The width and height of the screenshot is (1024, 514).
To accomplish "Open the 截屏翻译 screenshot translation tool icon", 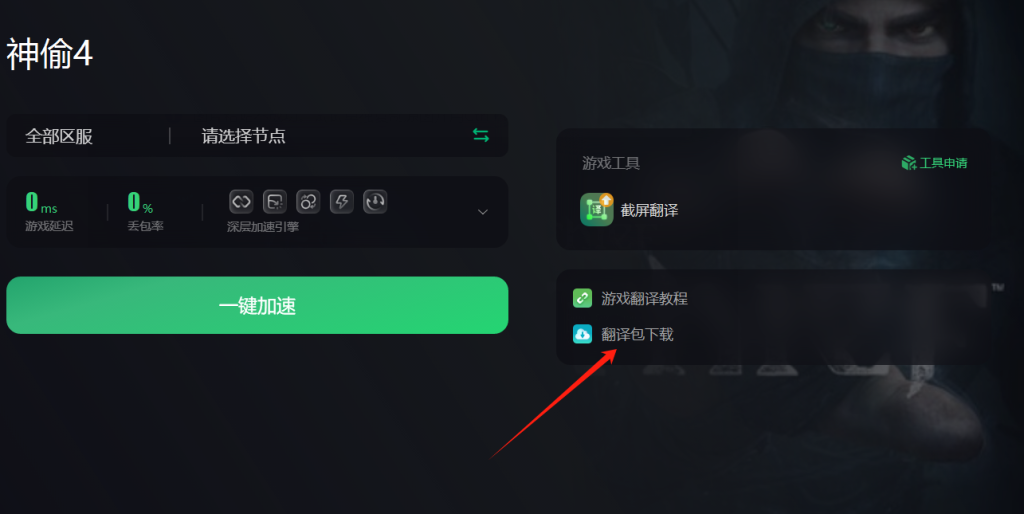I will pyautogui.click(x=597, y=210).
